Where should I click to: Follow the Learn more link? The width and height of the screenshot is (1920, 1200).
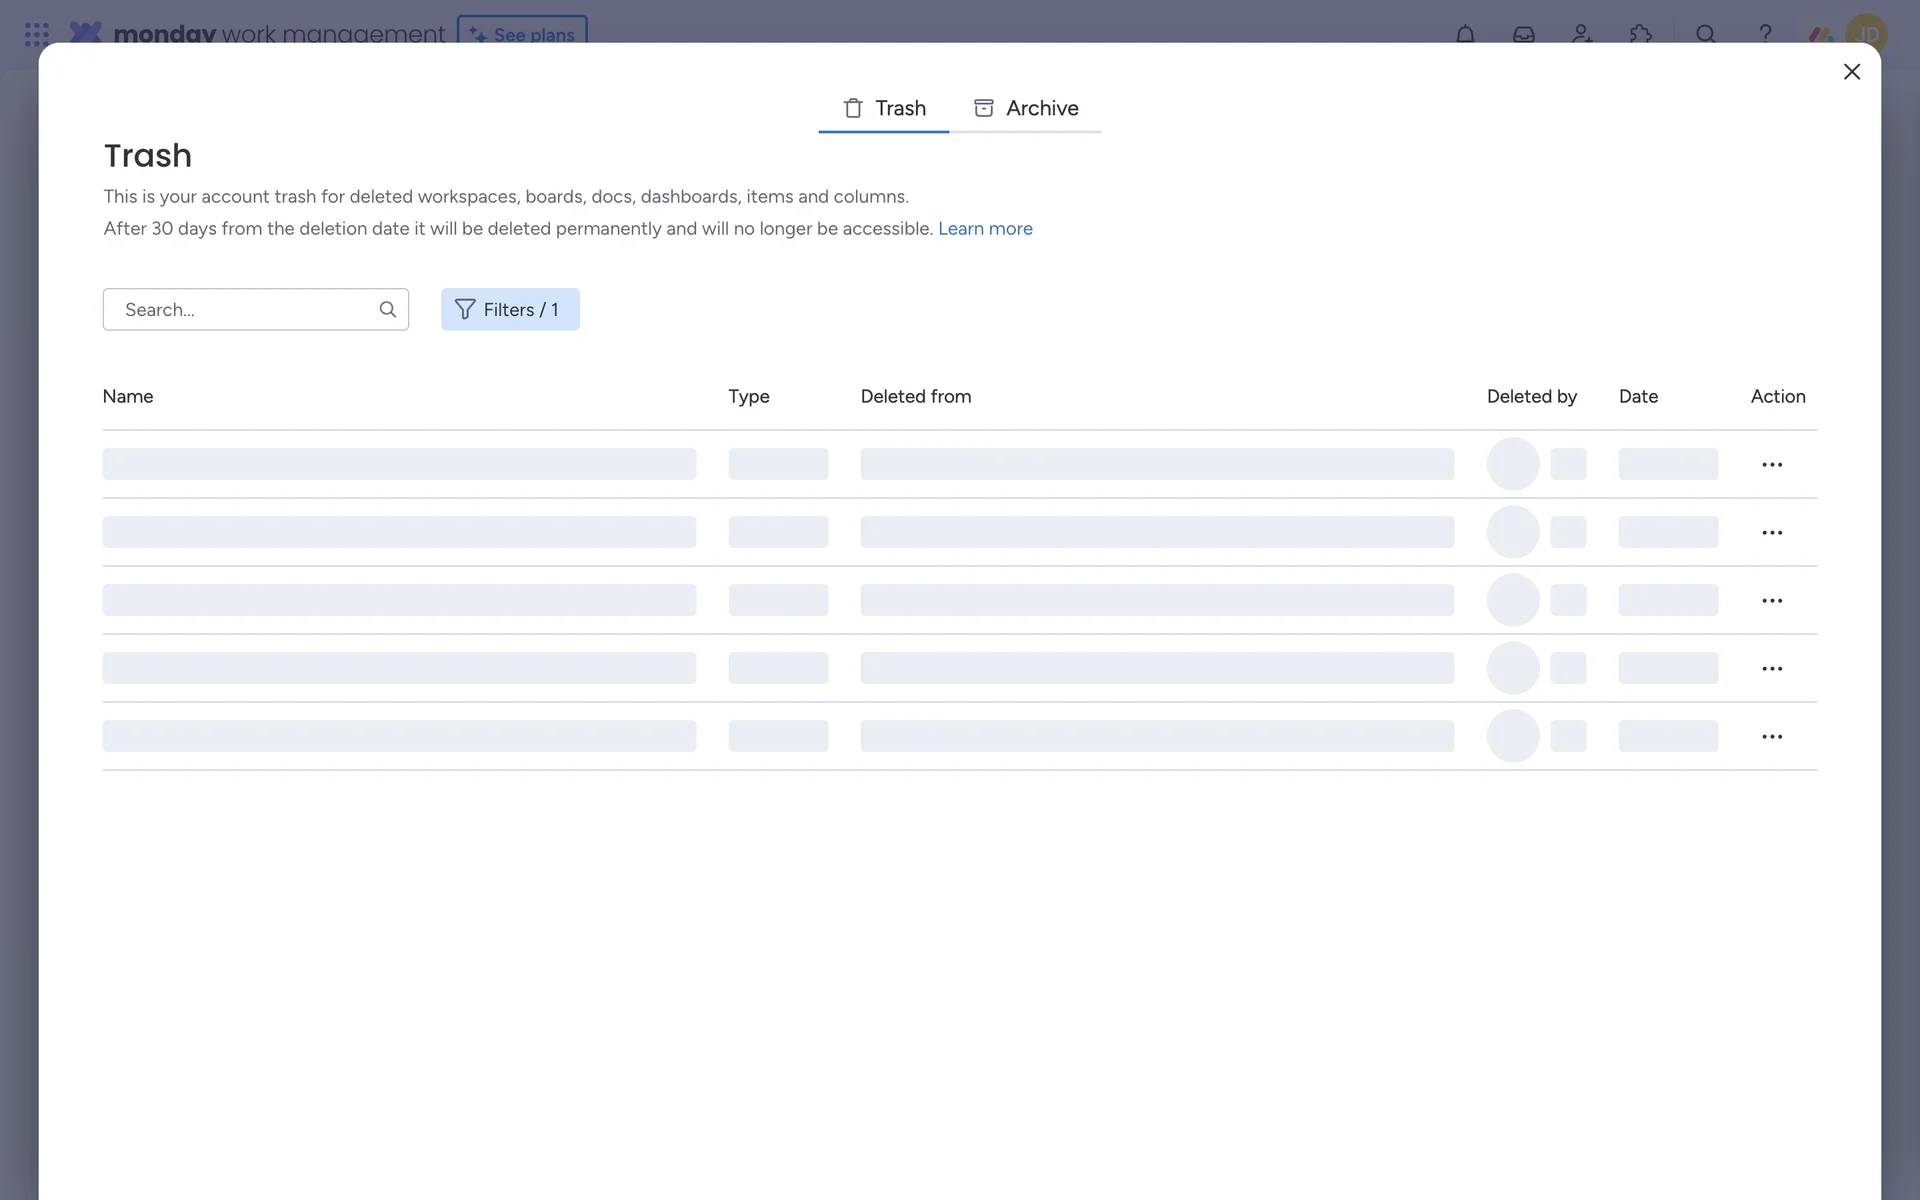(985, 228)
